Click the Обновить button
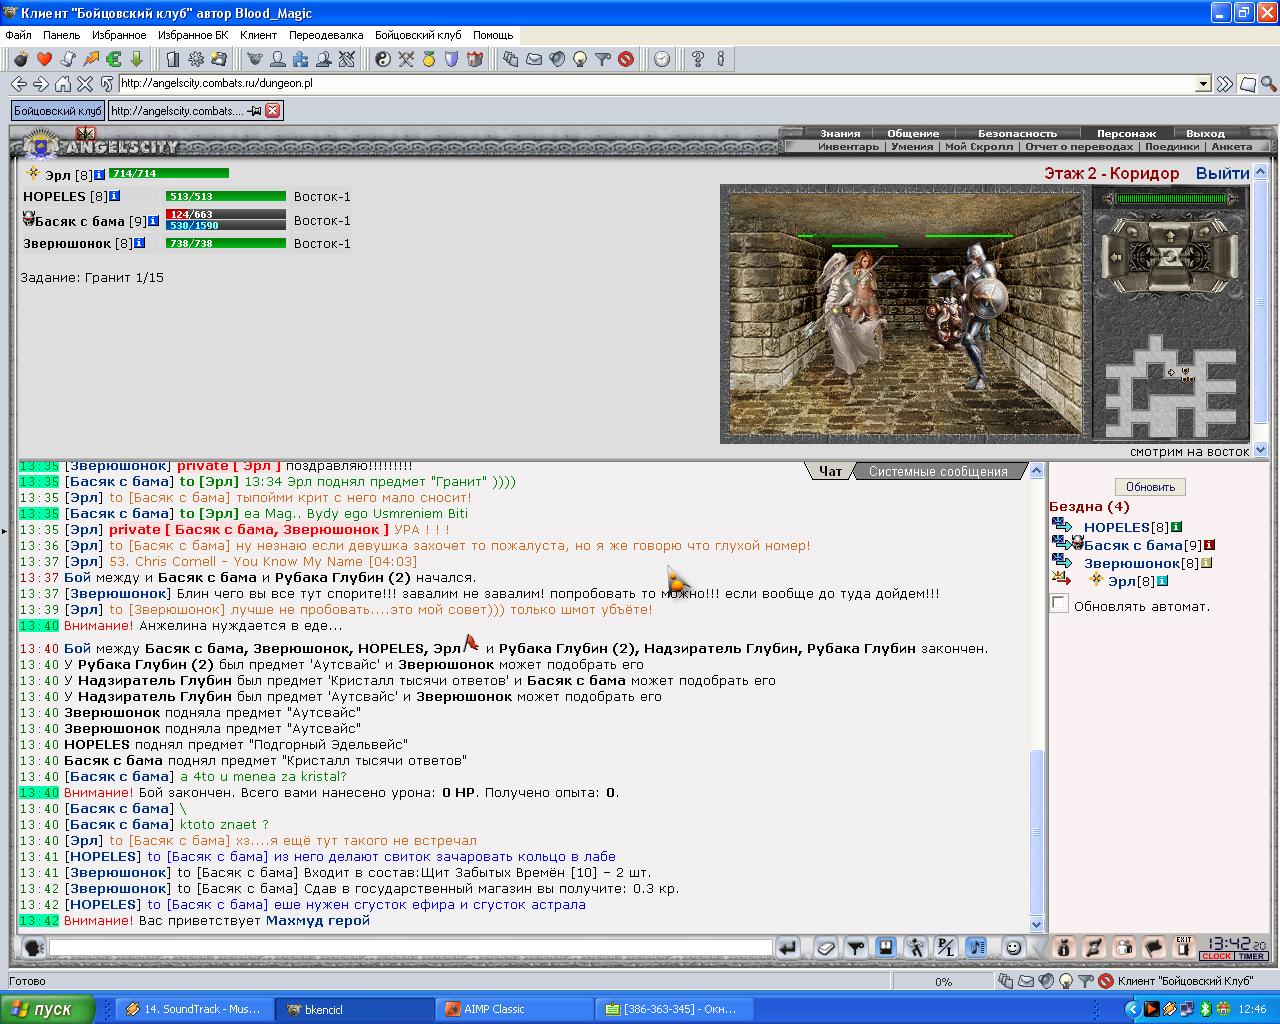Screen dimensions: 1280x1024 pos(1150,487)
